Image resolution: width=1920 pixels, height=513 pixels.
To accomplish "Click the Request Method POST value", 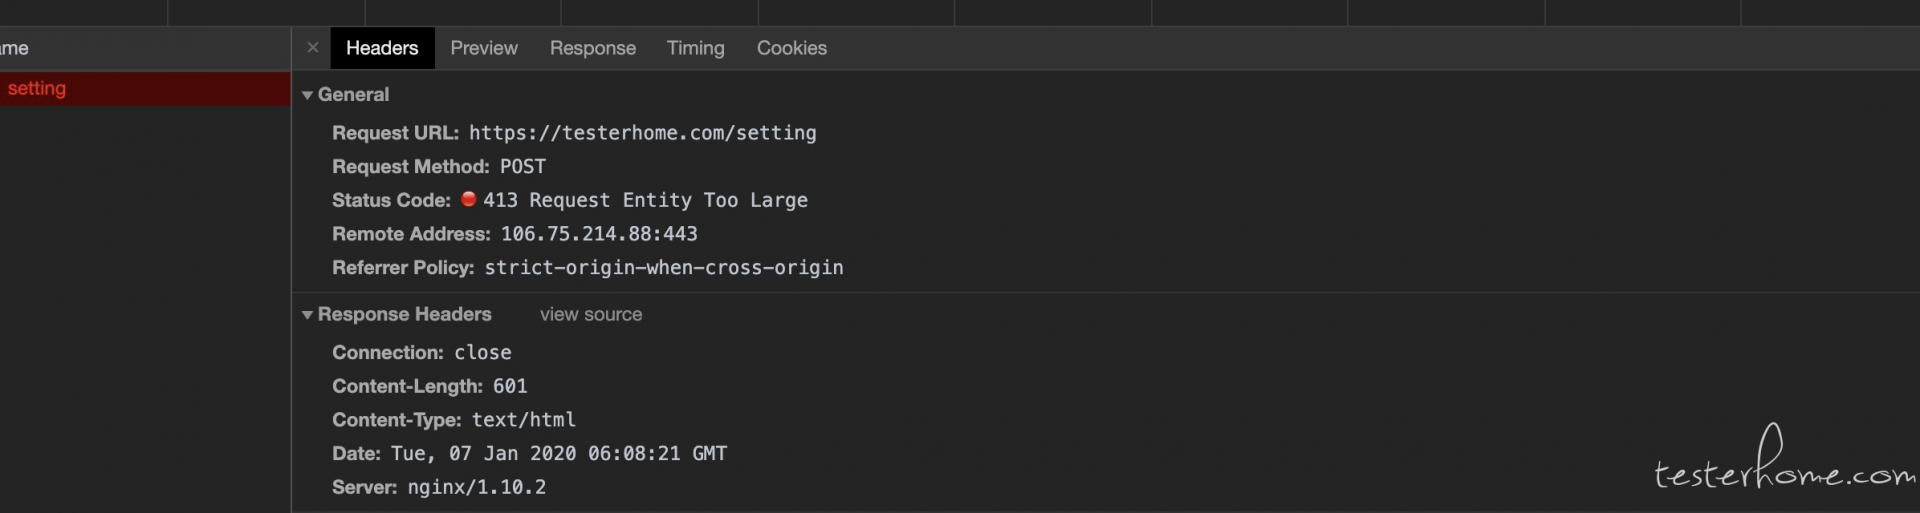I will pyautogui.click(x=523, y=166).
